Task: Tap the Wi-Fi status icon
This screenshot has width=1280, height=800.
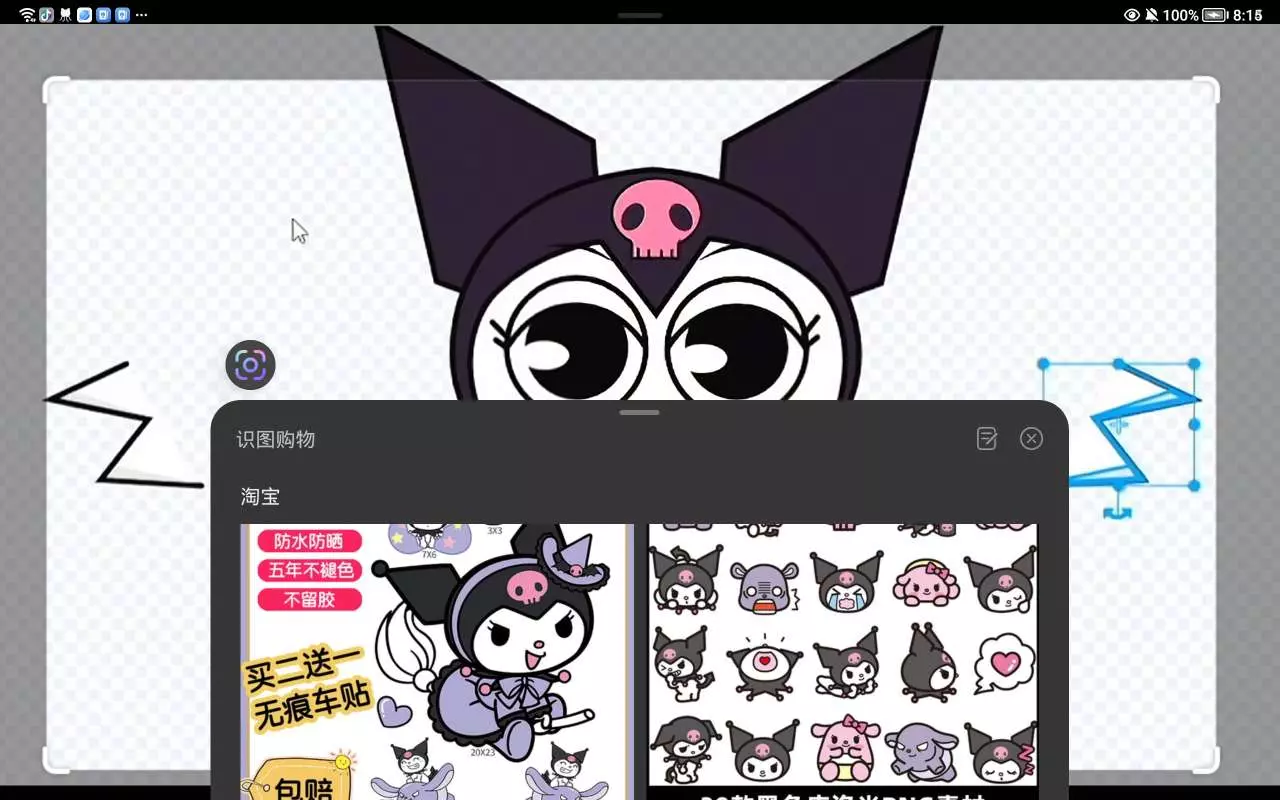Action: (x=28, y=15)
